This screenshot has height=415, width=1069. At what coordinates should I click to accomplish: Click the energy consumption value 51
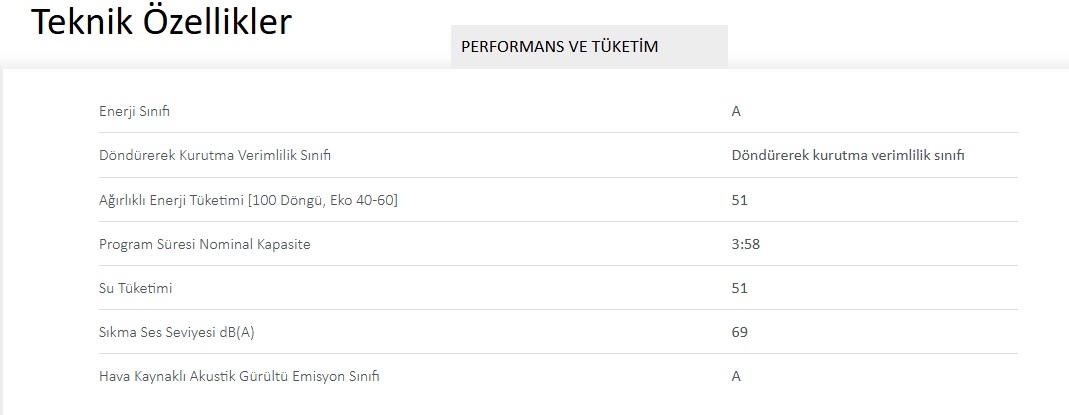pyautogui.click(x=740, y=200)
